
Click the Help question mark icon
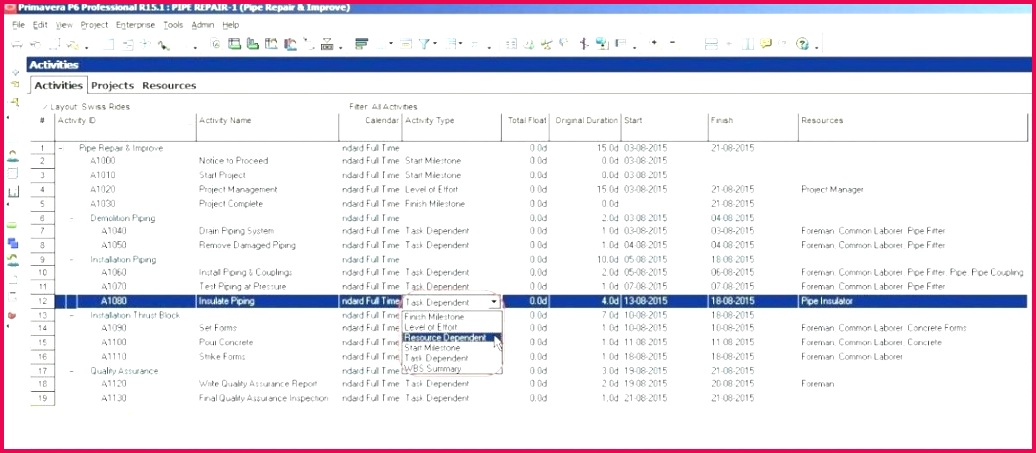[802, 44]
